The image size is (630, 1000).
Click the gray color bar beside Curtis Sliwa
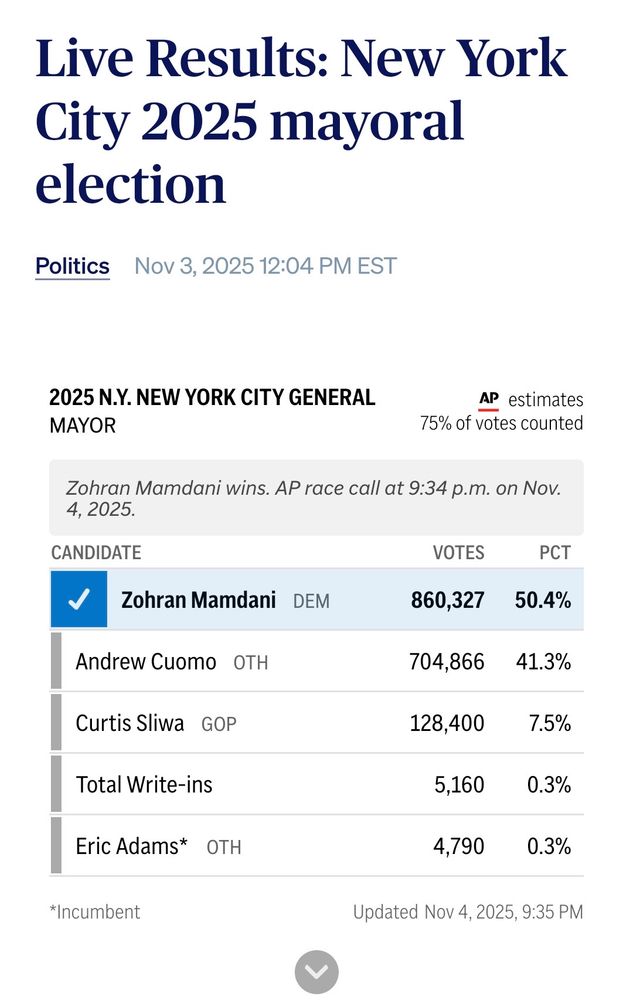(x=56, y=723)
